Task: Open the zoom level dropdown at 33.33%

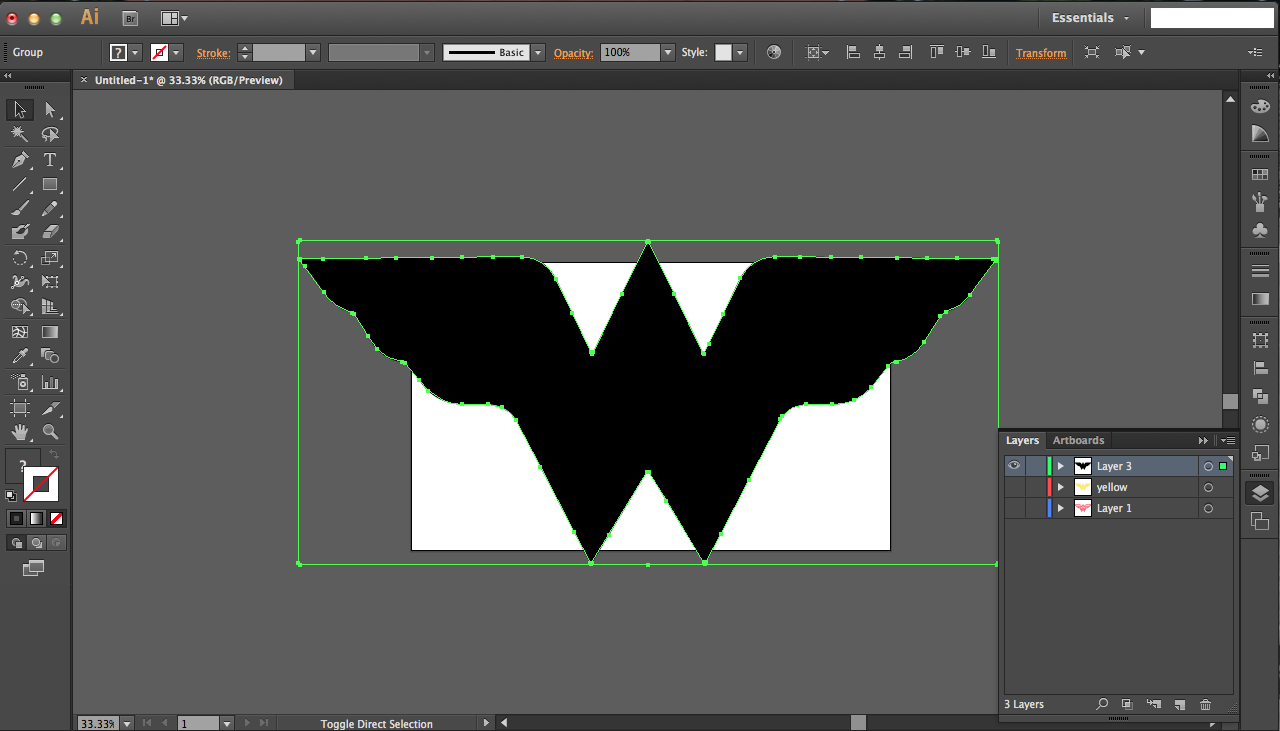Action: point(125,723)
